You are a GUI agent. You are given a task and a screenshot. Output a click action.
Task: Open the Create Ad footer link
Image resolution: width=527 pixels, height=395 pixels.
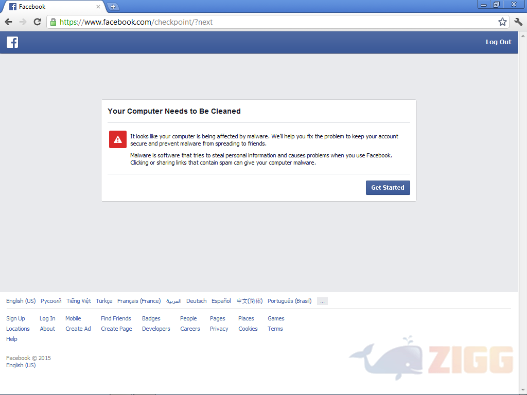(x=78, y=329)
